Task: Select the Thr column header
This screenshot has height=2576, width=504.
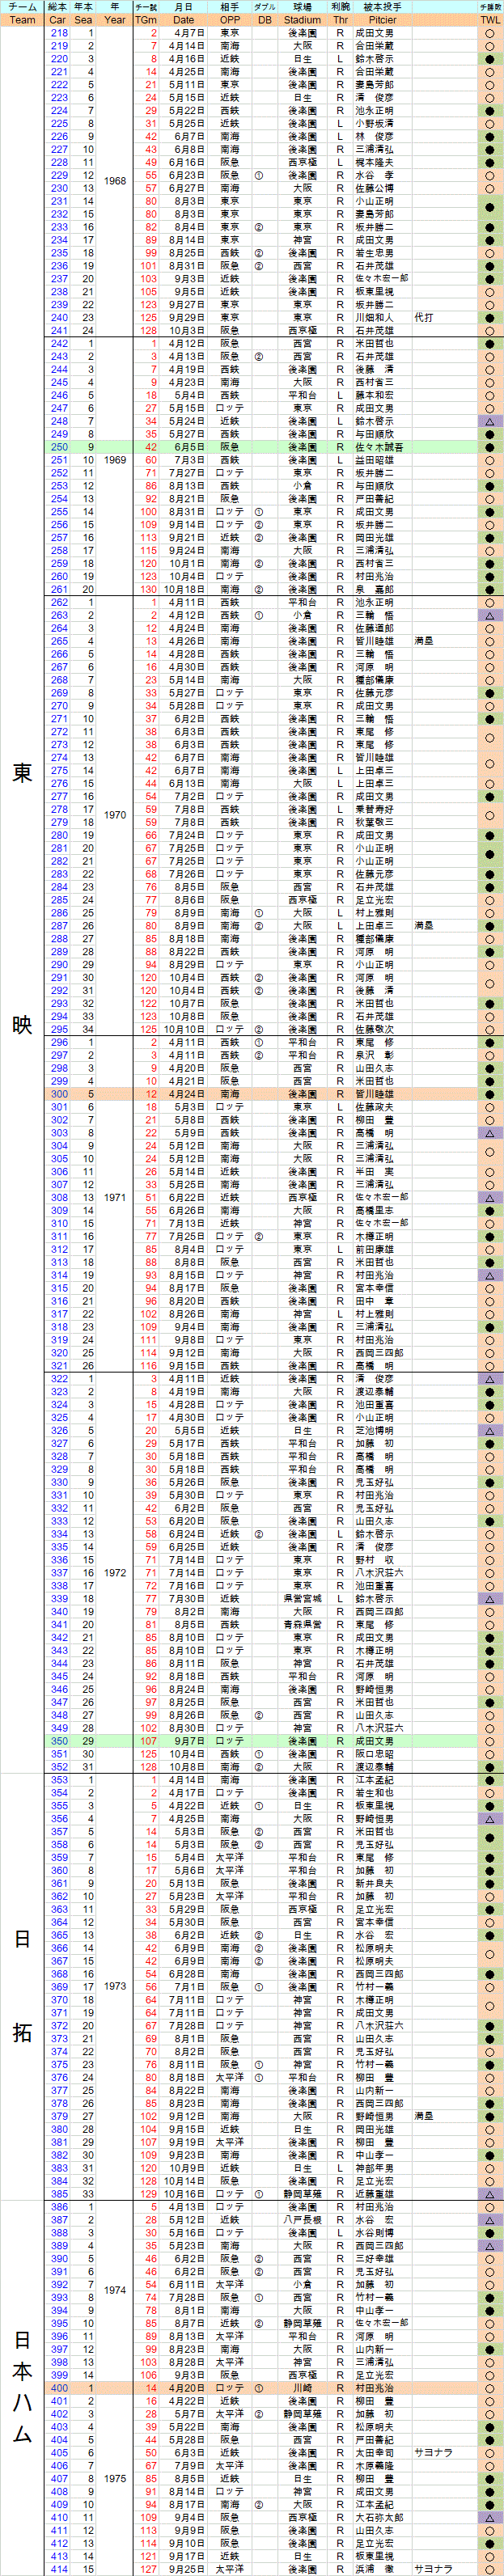Action: 340,19
